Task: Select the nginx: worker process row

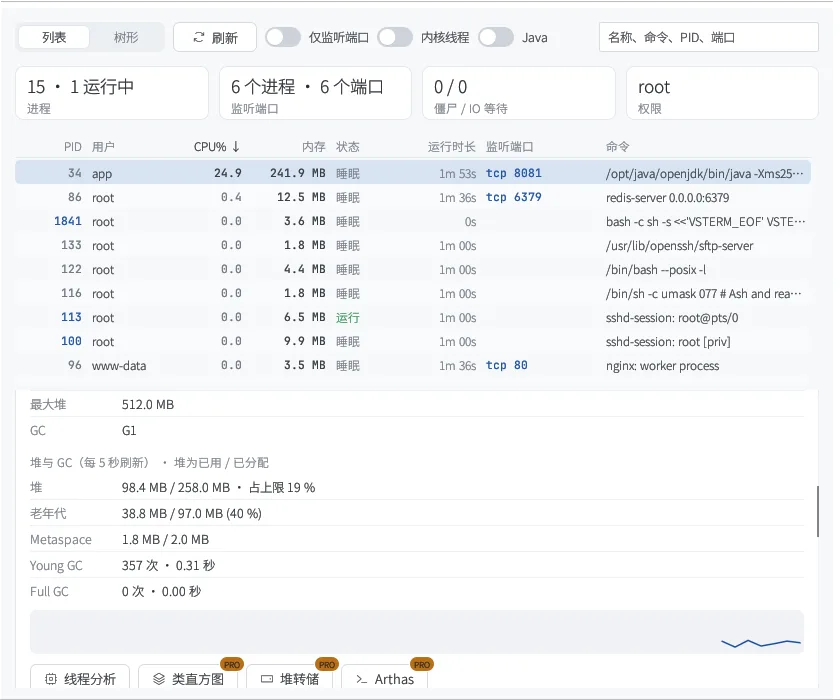Action: (412, 365)
